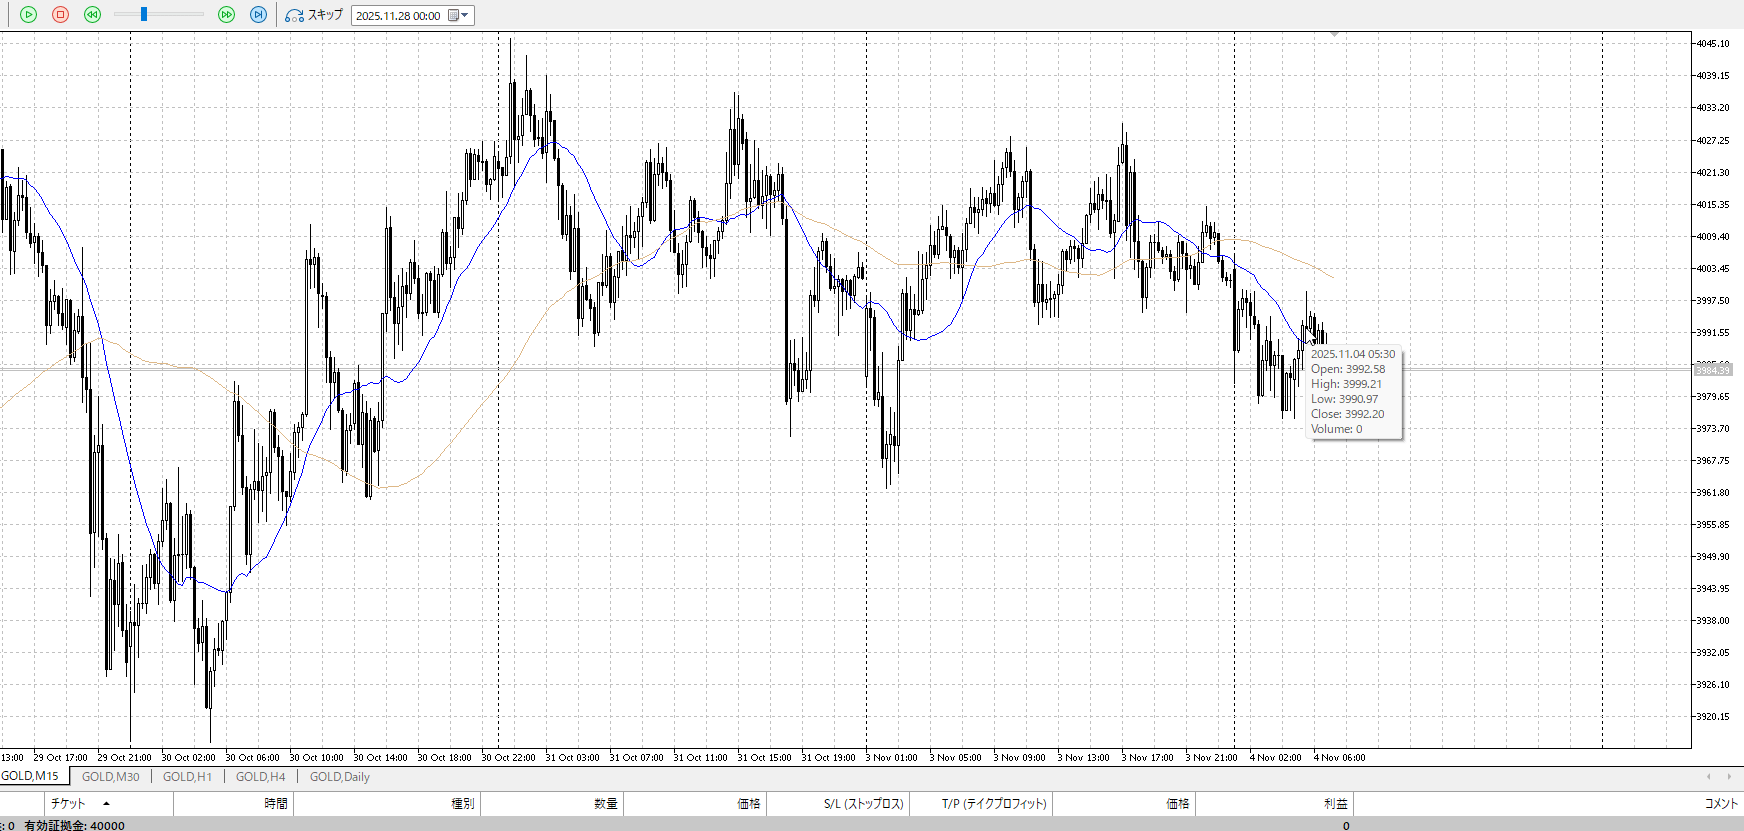
Task: Click the 2025.11.28 00:00 date field
Action: click(399, 16)
